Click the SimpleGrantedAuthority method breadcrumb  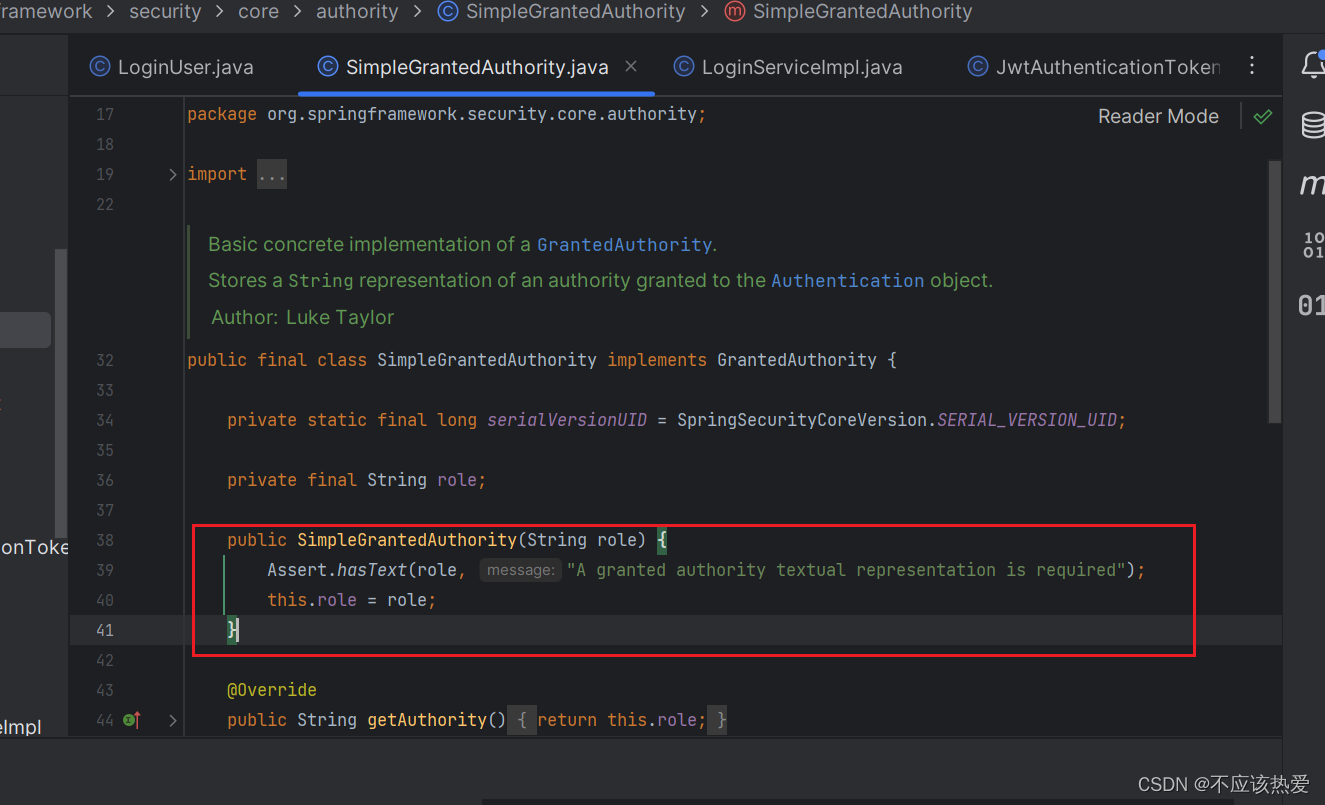tap(848, 12)
